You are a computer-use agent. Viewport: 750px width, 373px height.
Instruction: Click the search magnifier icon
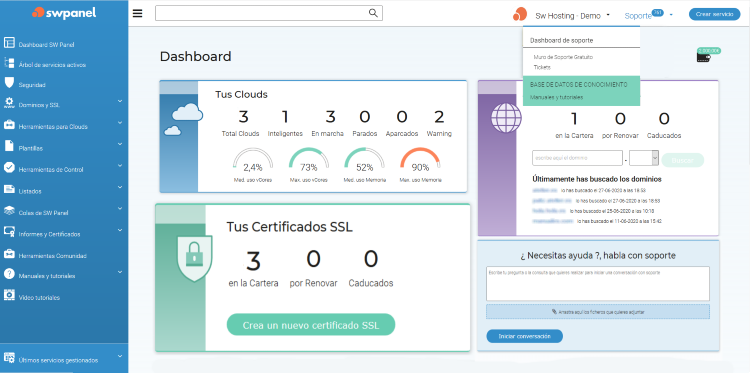pyautogui.click(x=373, y=13)
